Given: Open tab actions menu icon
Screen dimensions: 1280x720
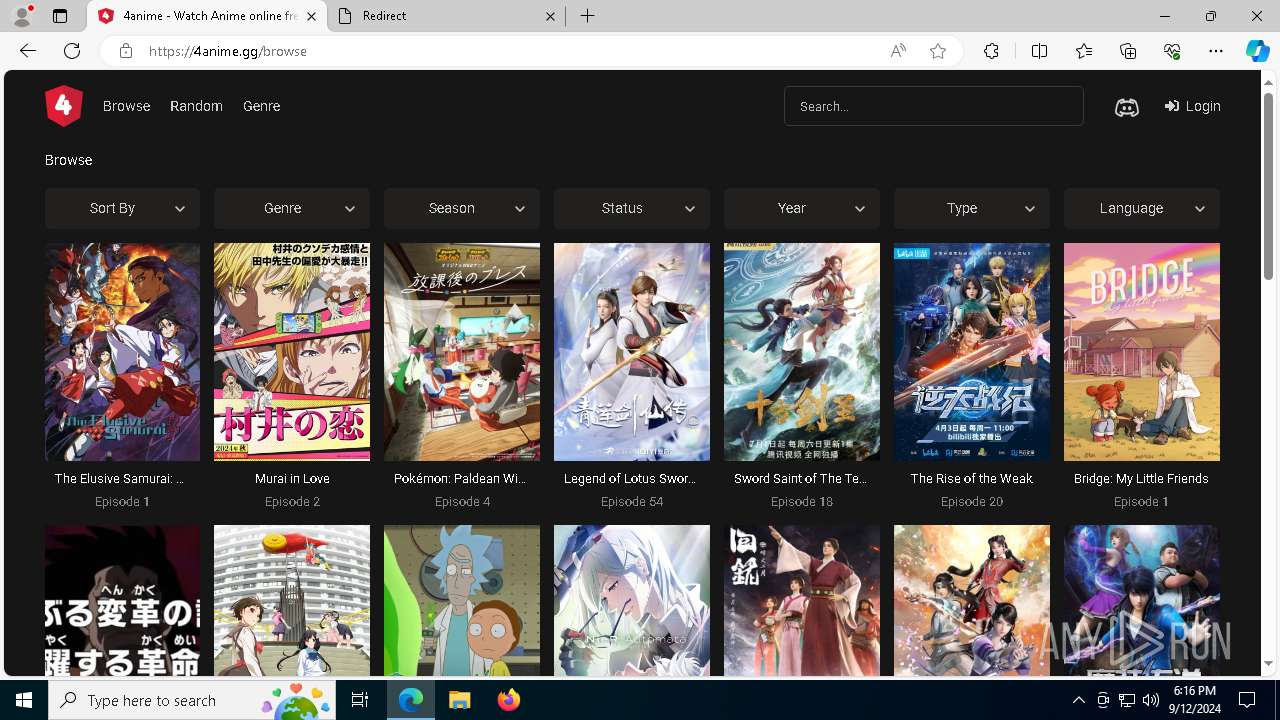Looking at the screenshot, I should 60,16.
